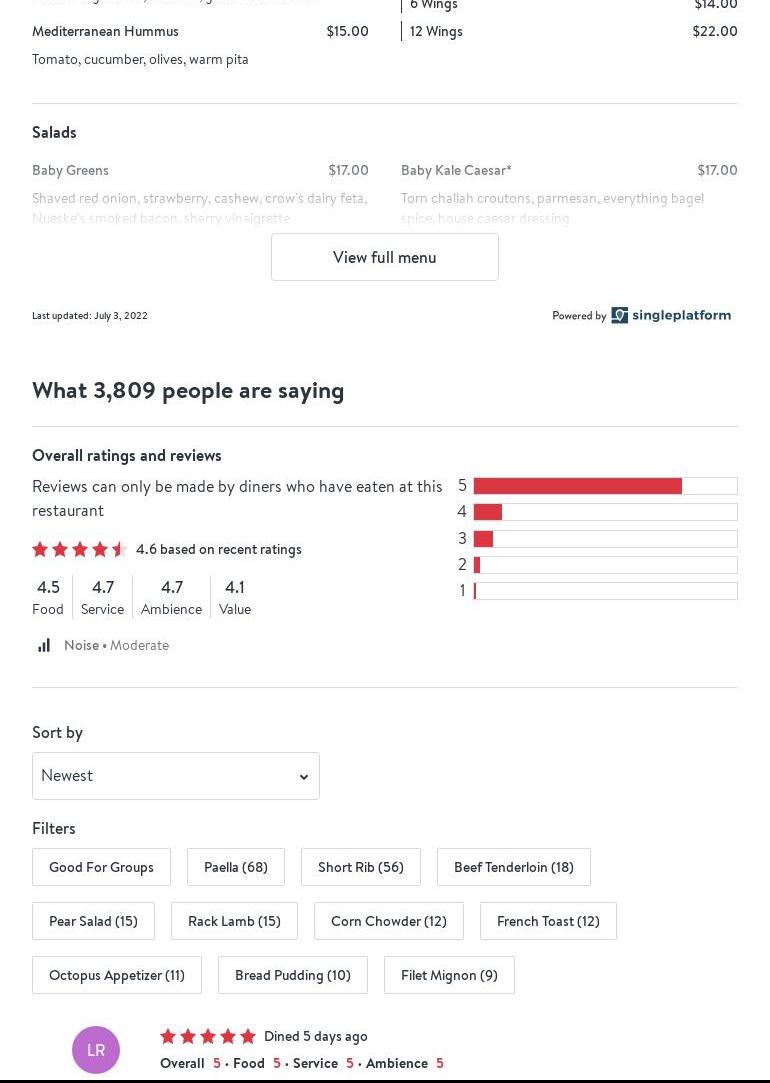This screenshot has width=770, height=1083.
Task: Click the 4-star rating bar
Action: tap(605, 512)
